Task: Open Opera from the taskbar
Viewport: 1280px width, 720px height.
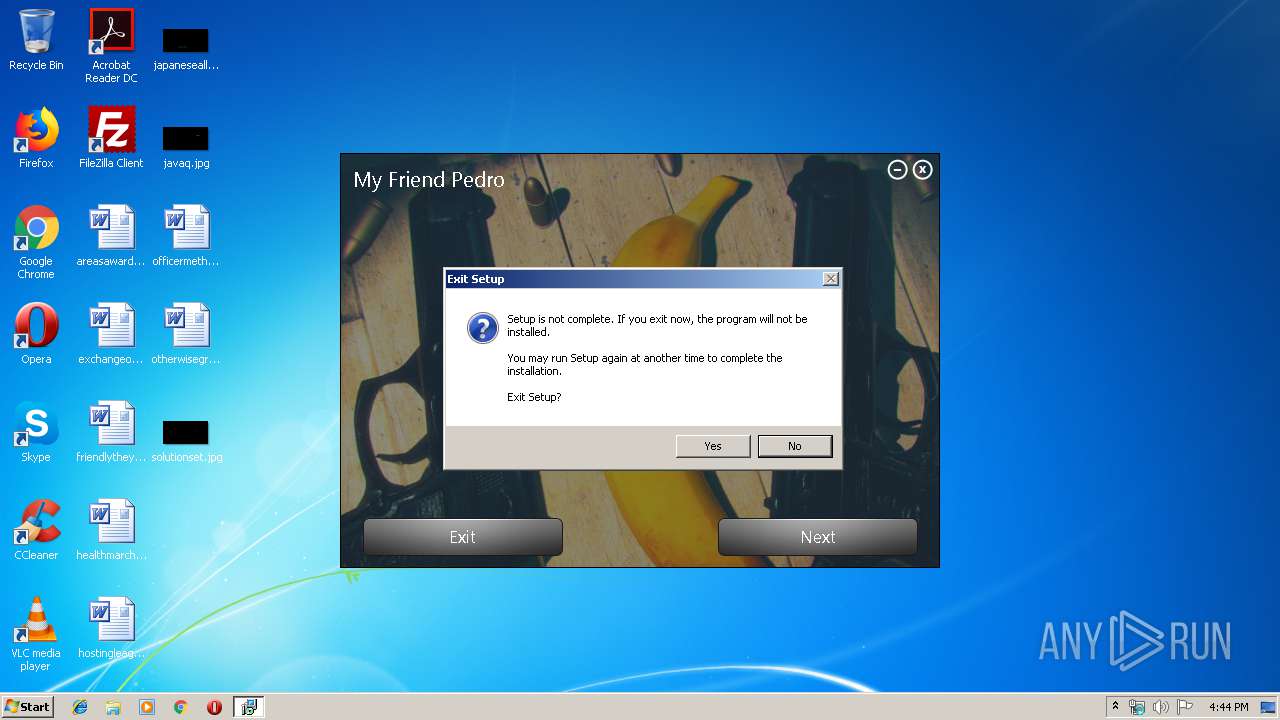Action: tap(214, 707)
